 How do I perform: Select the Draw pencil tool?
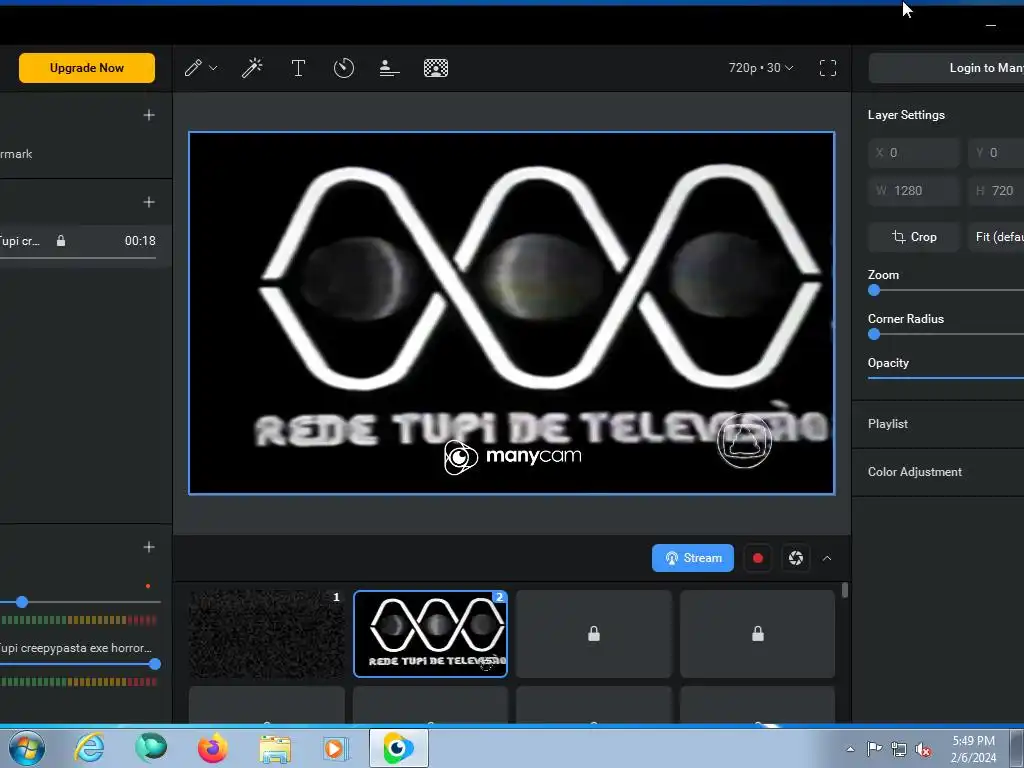(x=193, y=68)
